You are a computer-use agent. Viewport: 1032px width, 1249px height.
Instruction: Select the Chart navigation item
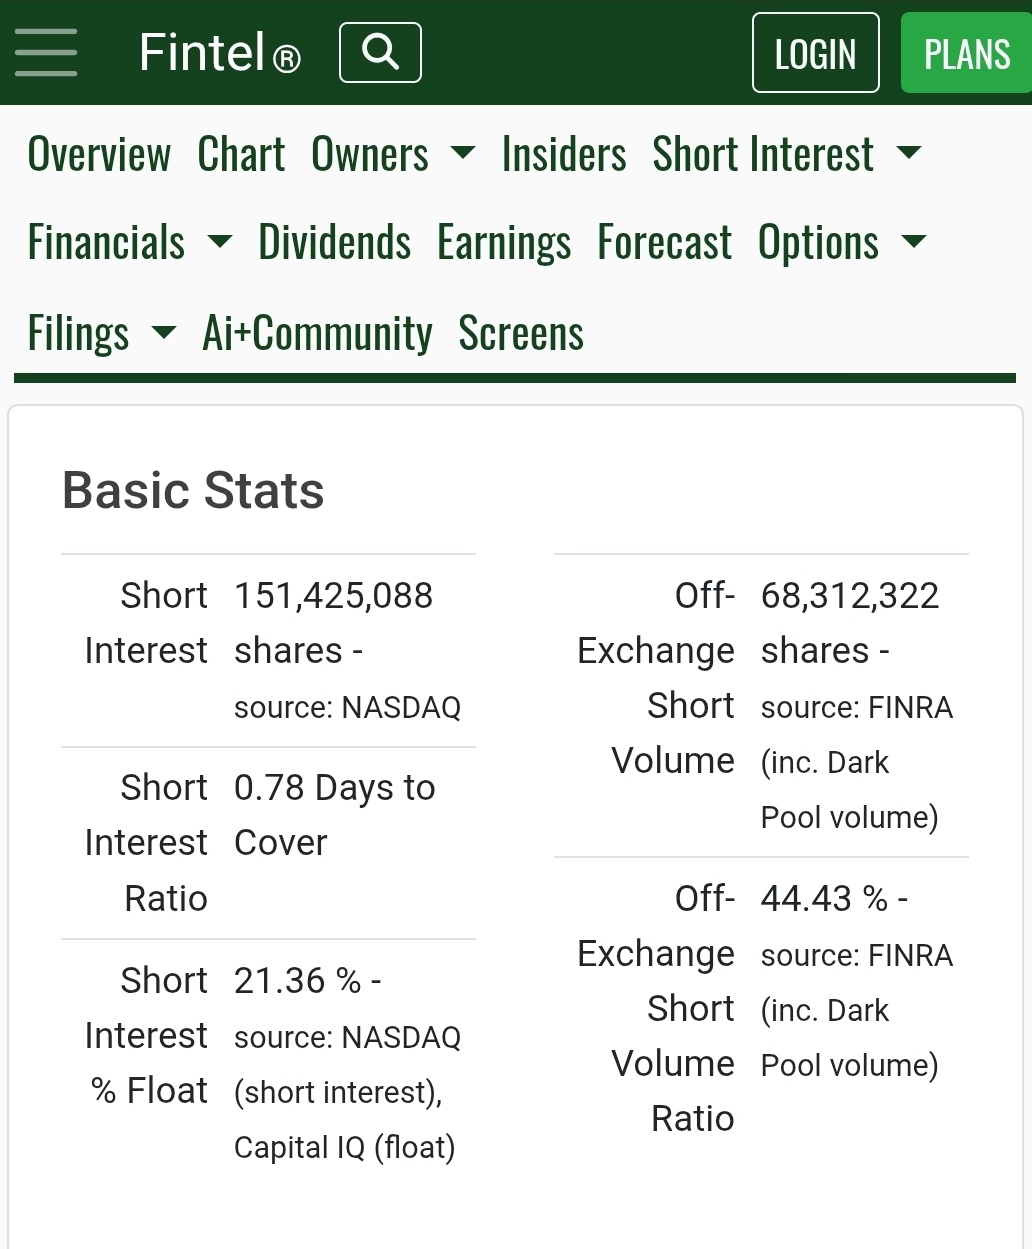241,155
